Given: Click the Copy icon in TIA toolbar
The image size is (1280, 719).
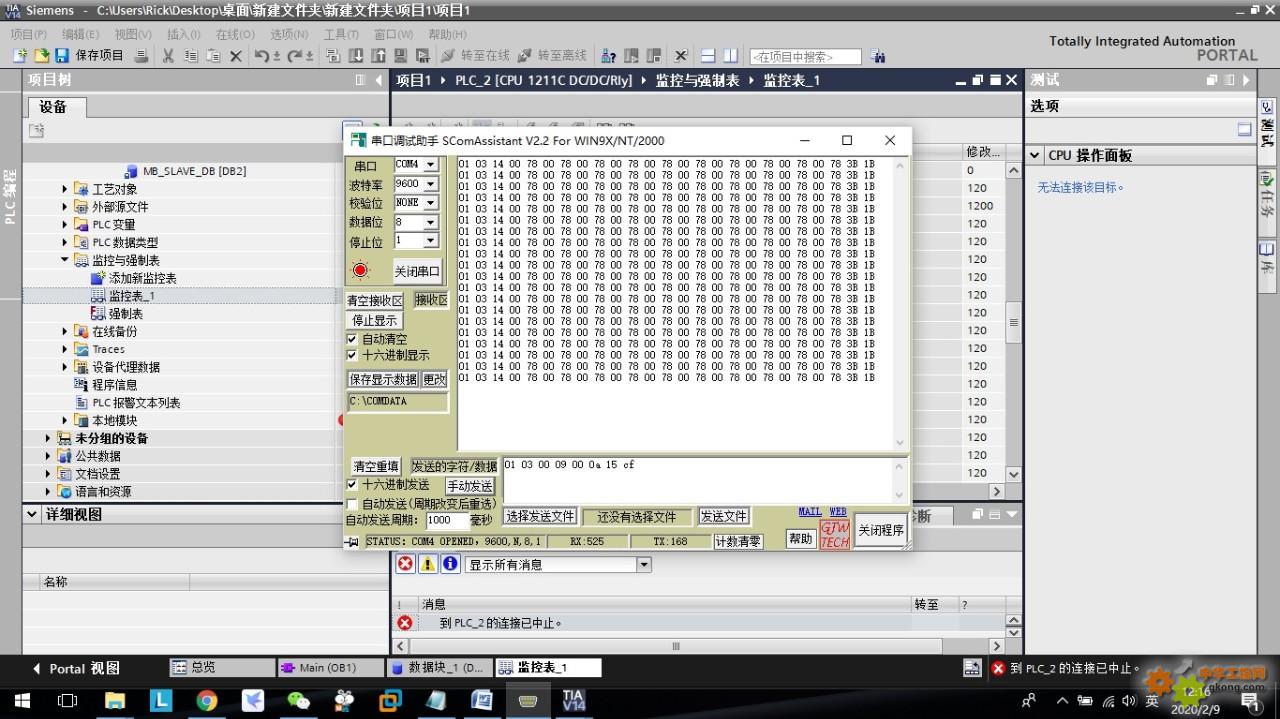Looking at the screenshot, I should coord(191,56).
